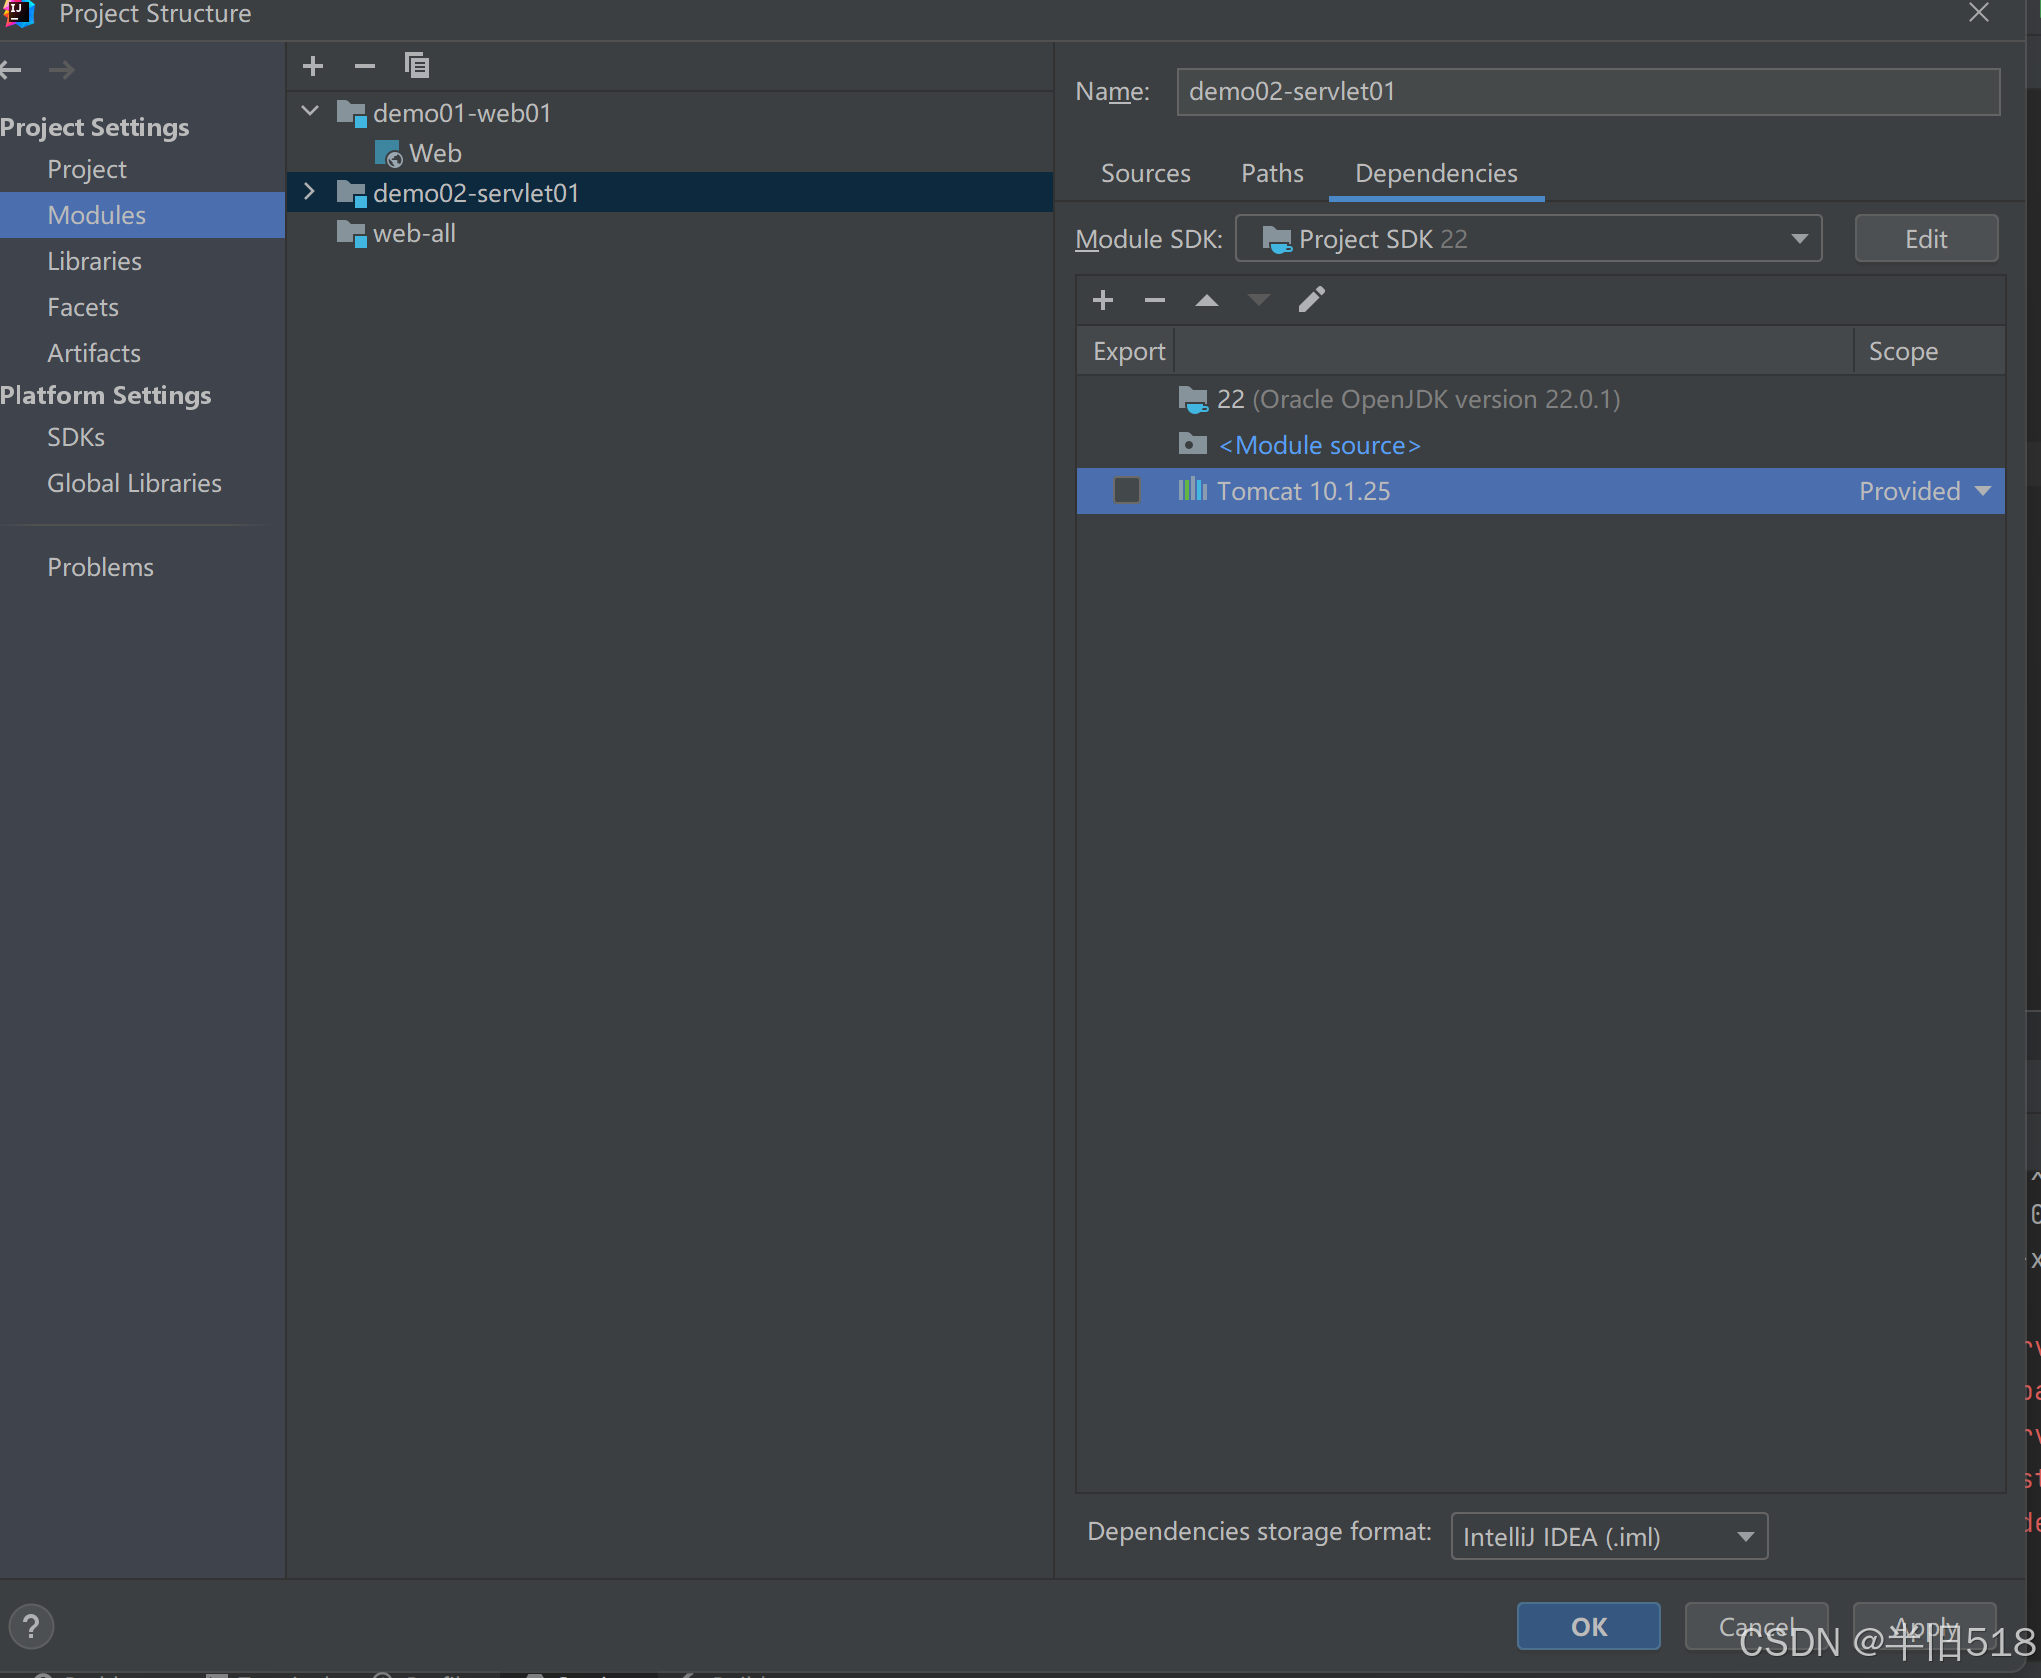Viewport: 2041px width, 1678px height.
Task: Click the IntelliJ IDEA logo icon
Action: [x=20, y=14]
